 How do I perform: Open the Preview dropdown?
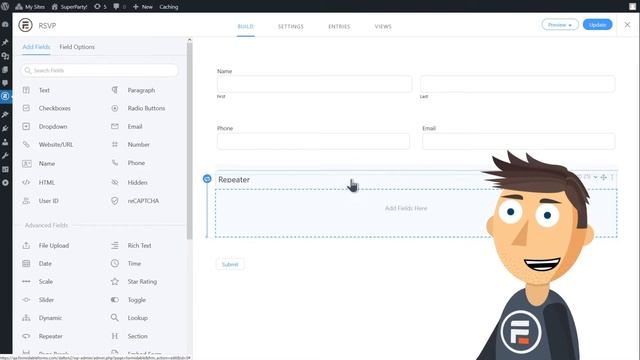click(560, 25)
